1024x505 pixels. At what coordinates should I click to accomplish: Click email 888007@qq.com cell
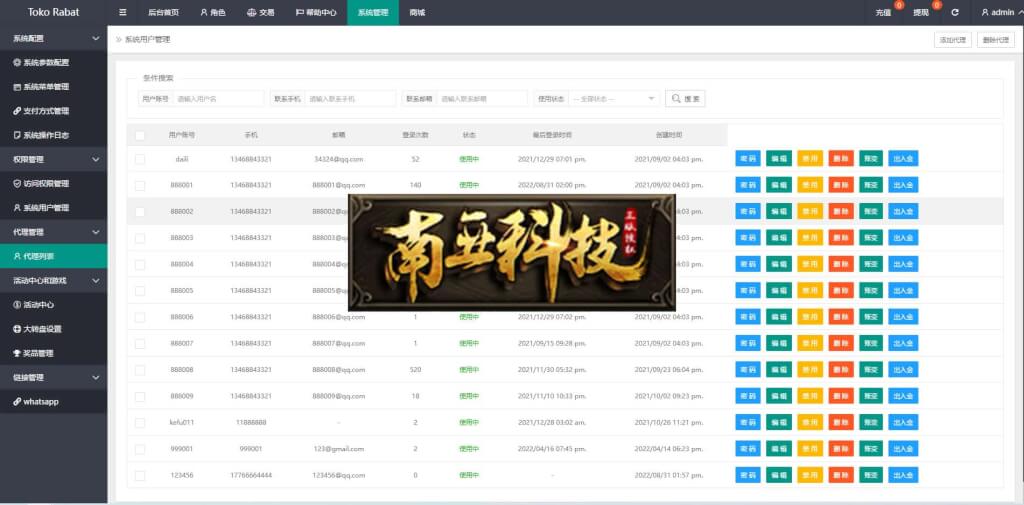point(338,343)
